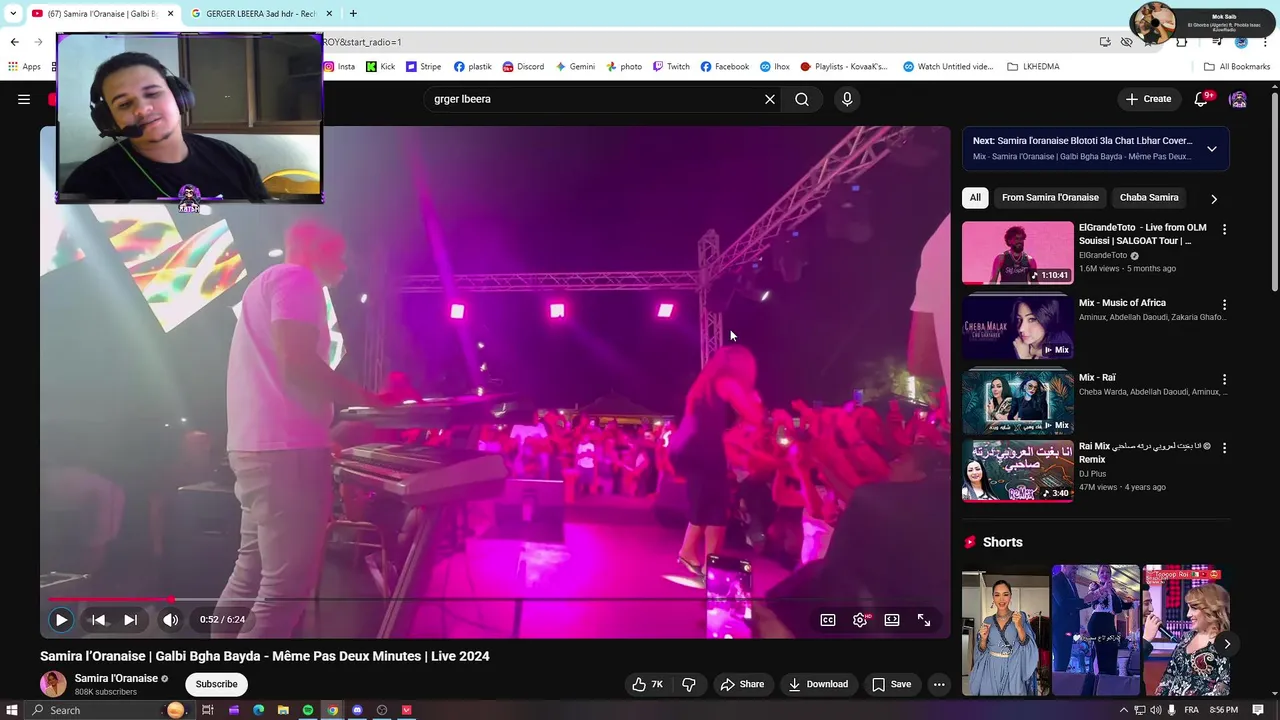
Task: Save the video to a playlist
Action: [891, 684]
